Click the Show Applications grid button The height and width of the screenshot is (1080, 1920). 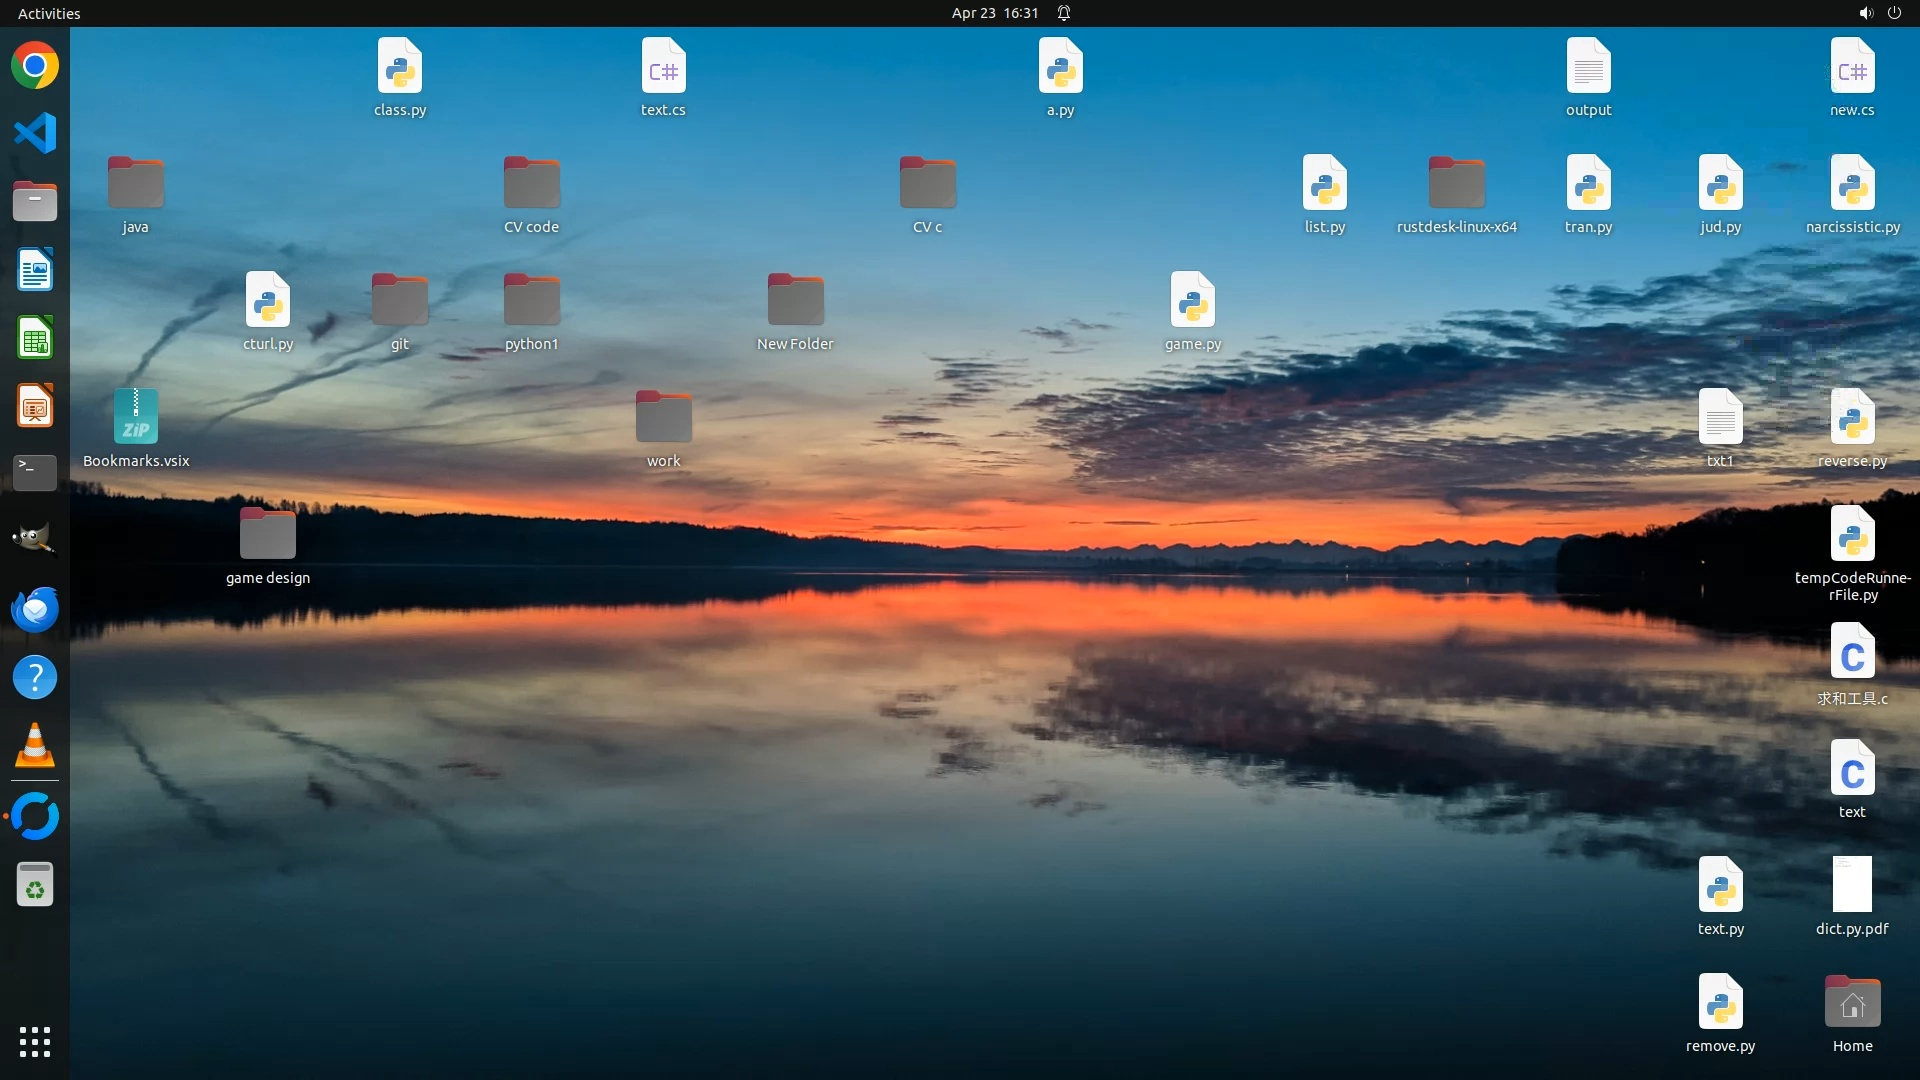coord(35,1042)
